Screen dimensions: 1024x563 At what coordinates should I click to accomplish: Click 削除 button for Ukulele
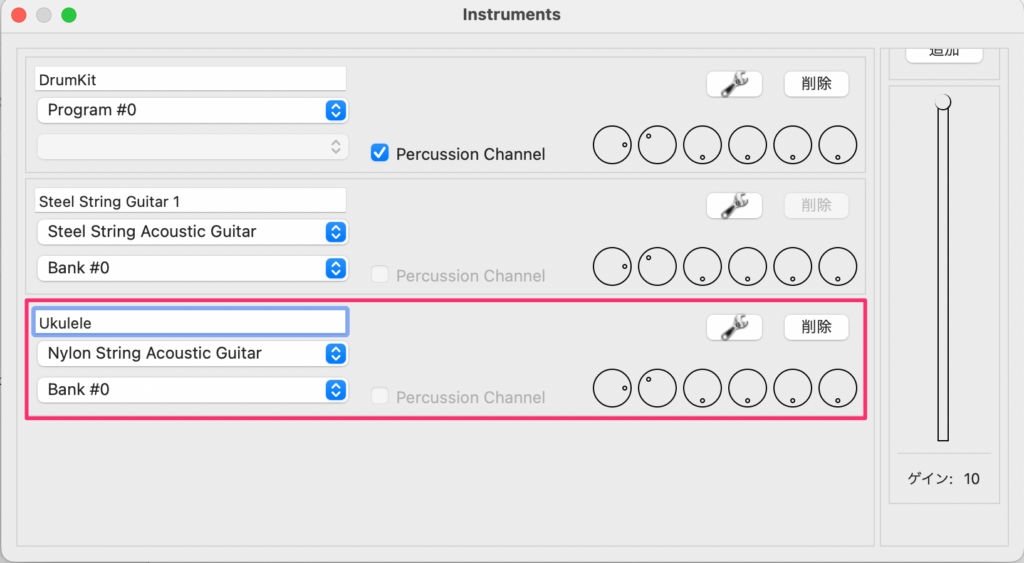816,327
